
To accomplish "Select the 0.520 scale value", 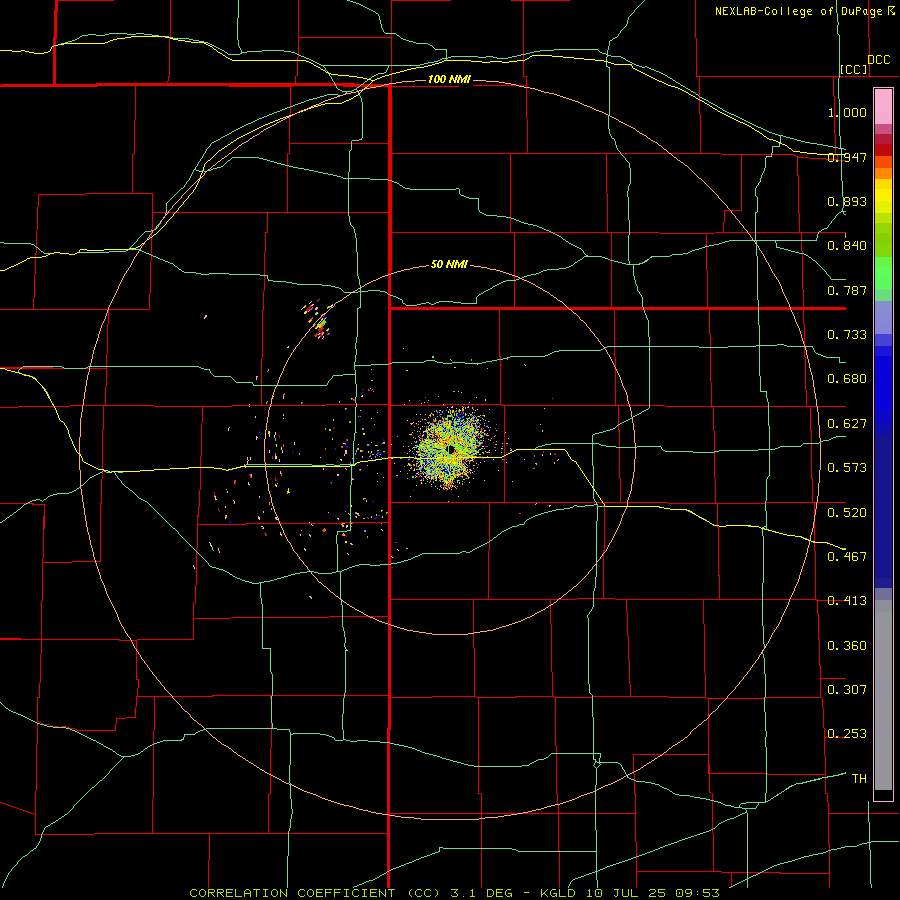I will (x=847, y=512).
